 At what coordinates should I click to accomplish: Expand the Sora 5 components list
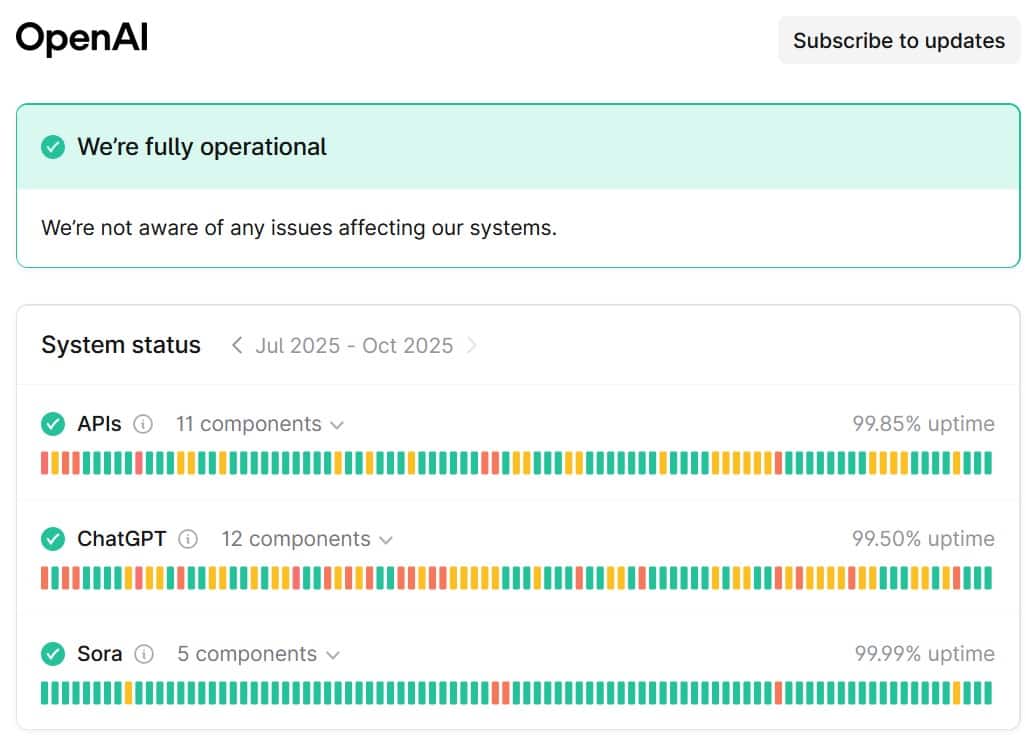(259, 654)
